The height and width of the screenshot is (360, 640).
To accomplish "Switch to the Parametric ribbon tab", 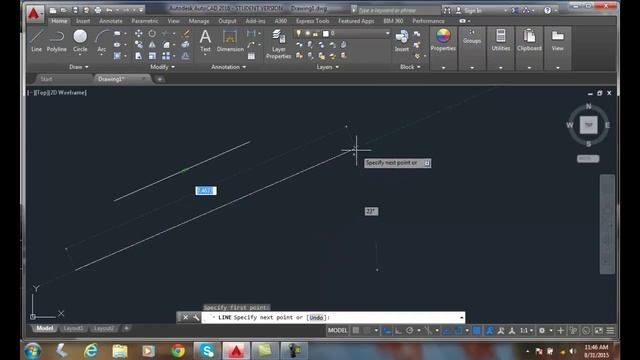I will pos(145,21).
